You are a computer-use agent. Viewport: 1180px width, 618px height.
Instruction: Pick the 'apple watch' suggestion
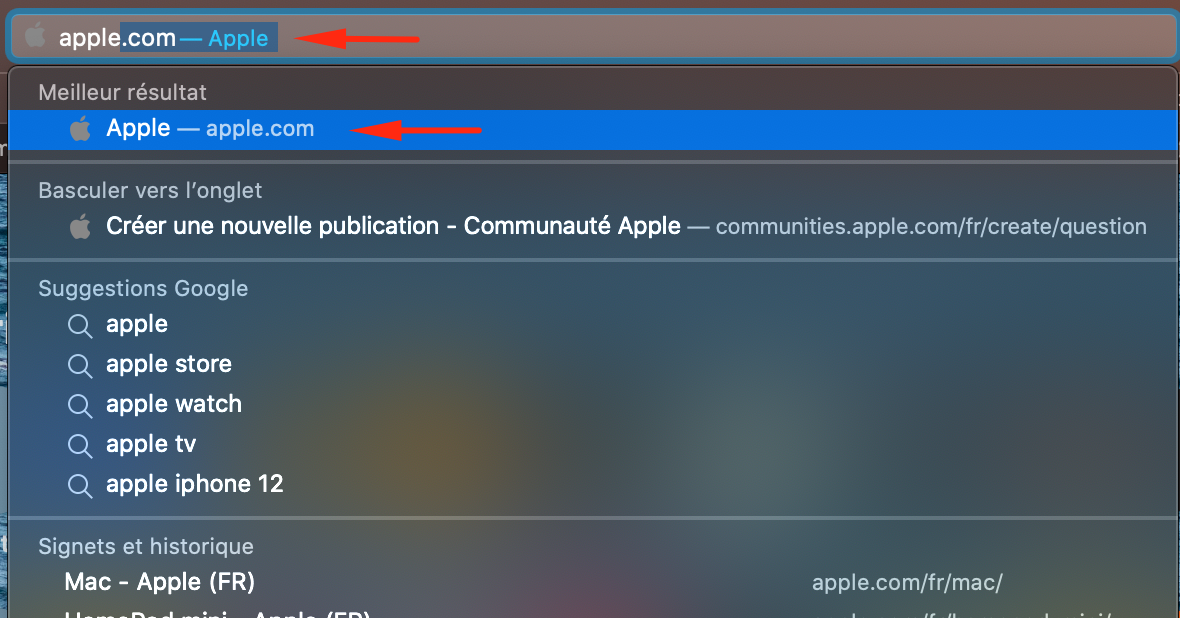click(x=593, y=404)
